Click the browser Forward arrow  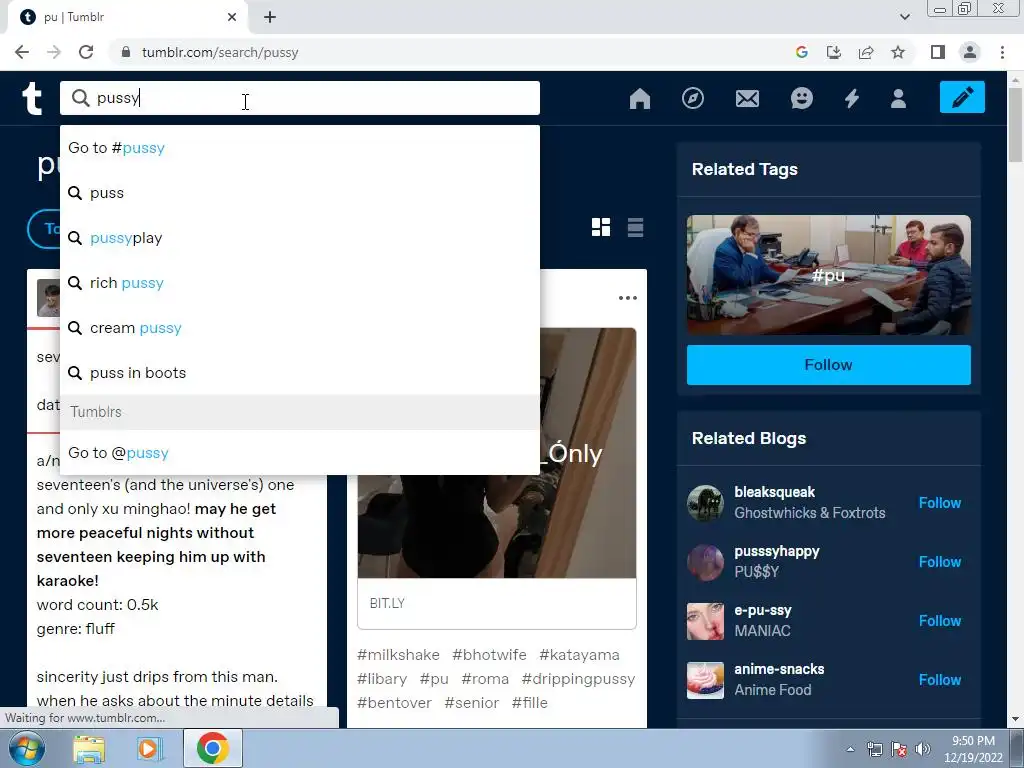(54, 52)
